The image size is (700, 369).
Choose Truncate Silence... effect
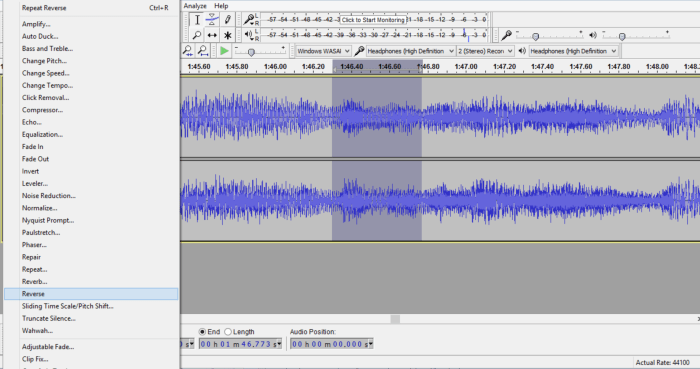coord(91,319)
